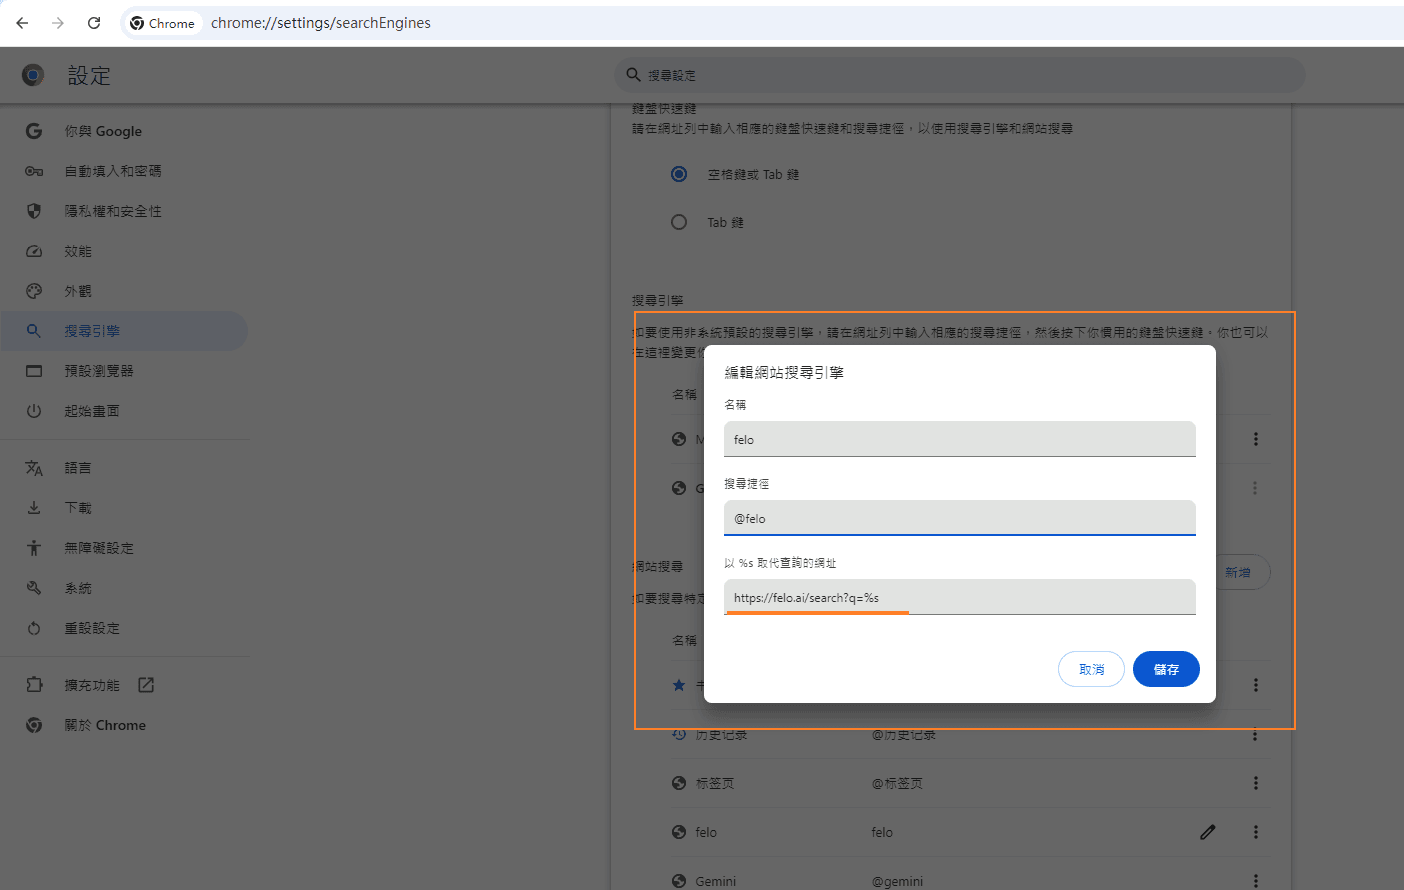The width and height of the screenshot is (1404, 890).
Task: Click the magnifier icon in 搜尋設定 bar
Action: pos(633,75)
